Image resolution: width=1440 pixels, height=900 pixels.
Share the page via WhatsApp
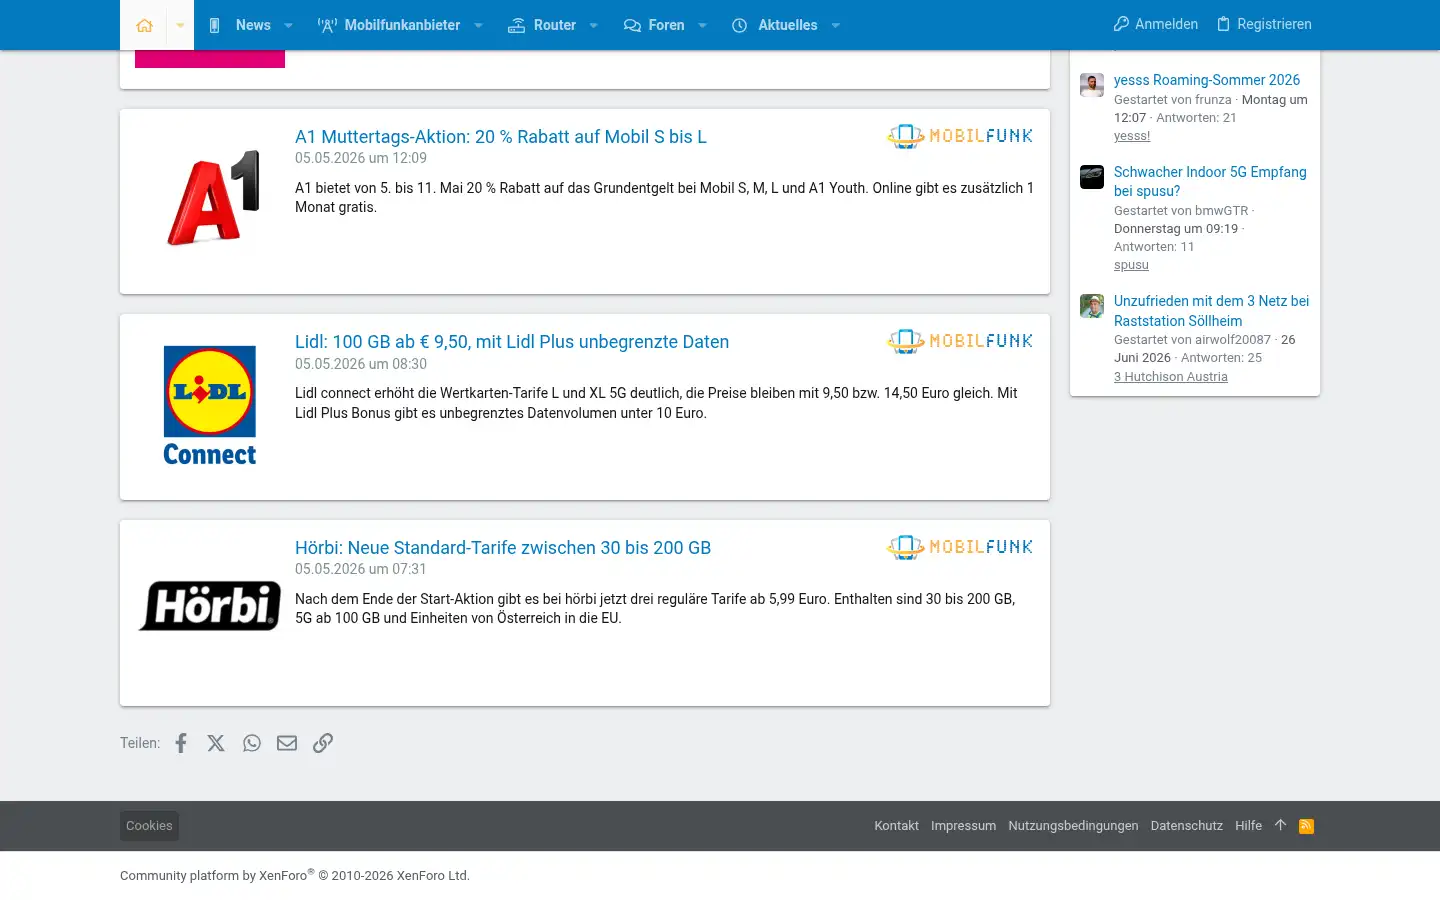pyautogui.click(x=252, y=743)
